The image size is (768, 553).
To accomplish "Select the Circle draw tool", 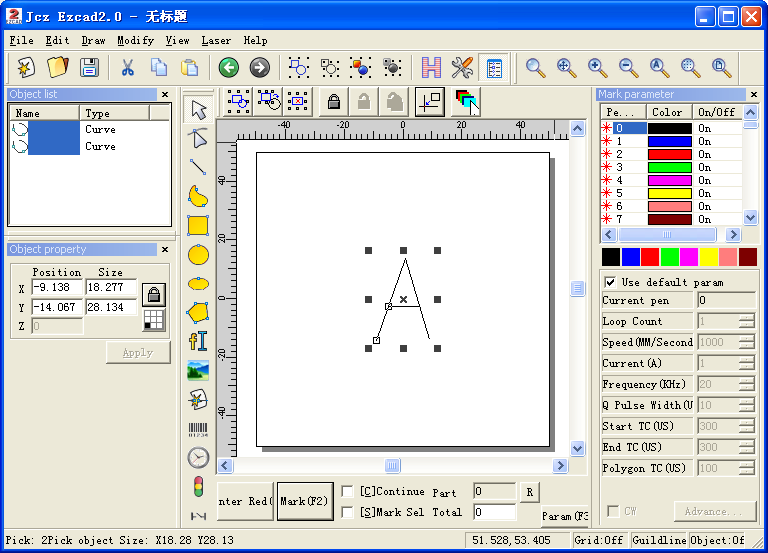I will point(198,255).
